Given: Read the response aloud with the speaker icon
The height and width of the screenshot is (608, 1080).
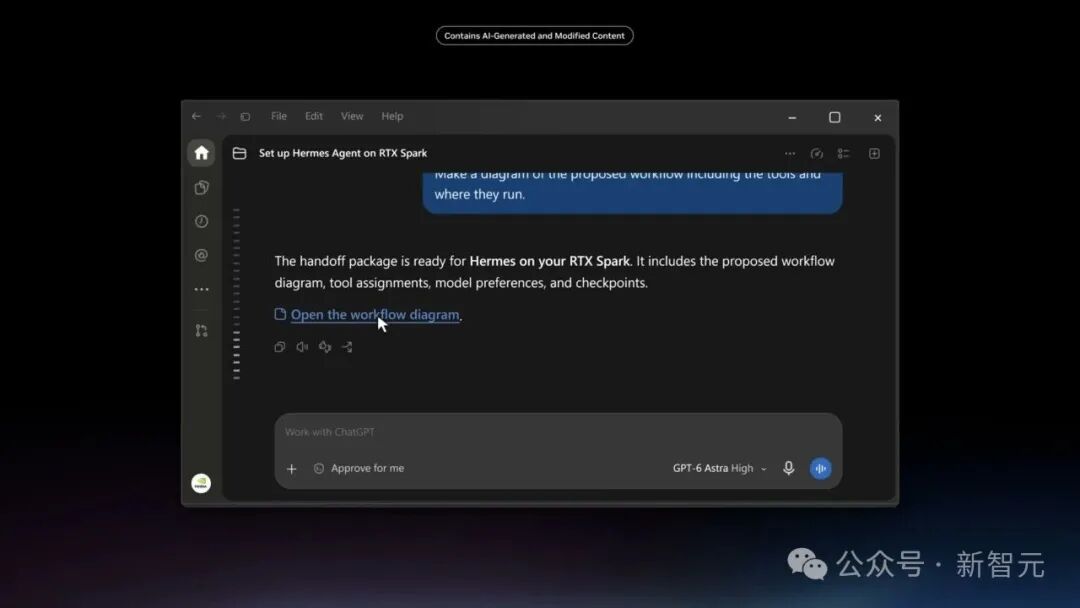Looking at the screenshot, I should [302, 347].
